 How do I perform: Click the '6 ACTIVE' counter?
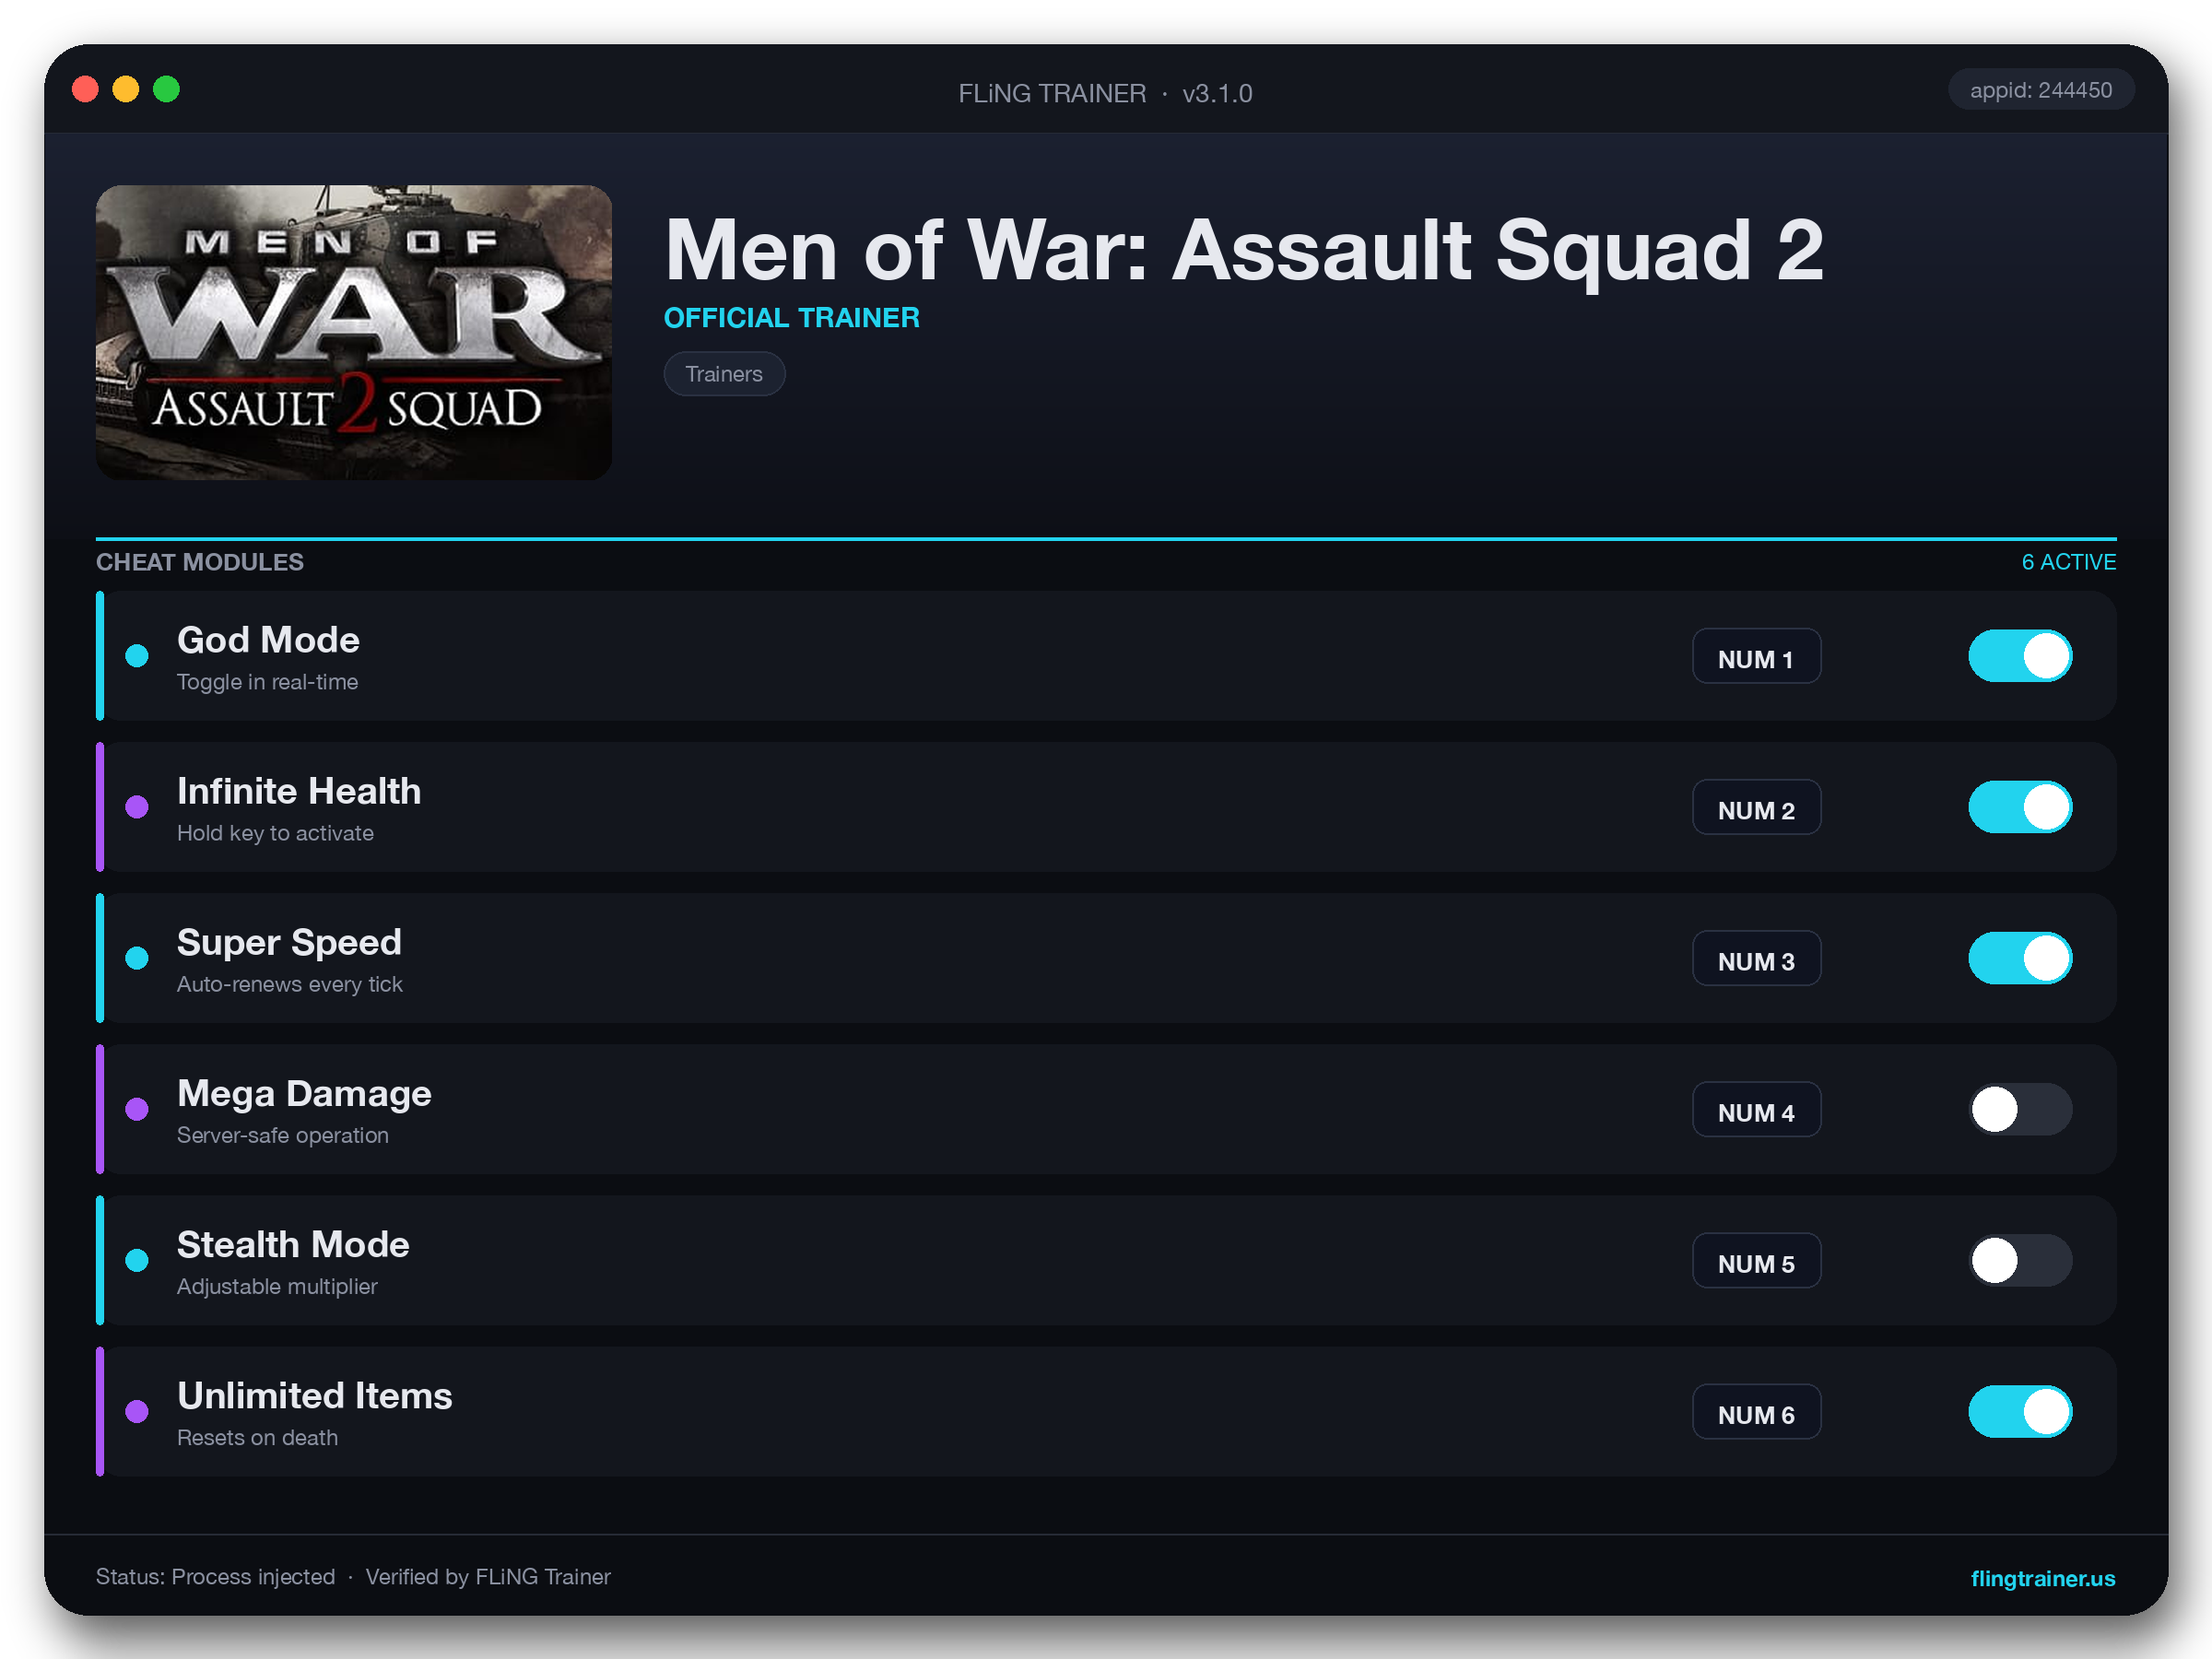pyautogui.click(x=2068, y=562)
